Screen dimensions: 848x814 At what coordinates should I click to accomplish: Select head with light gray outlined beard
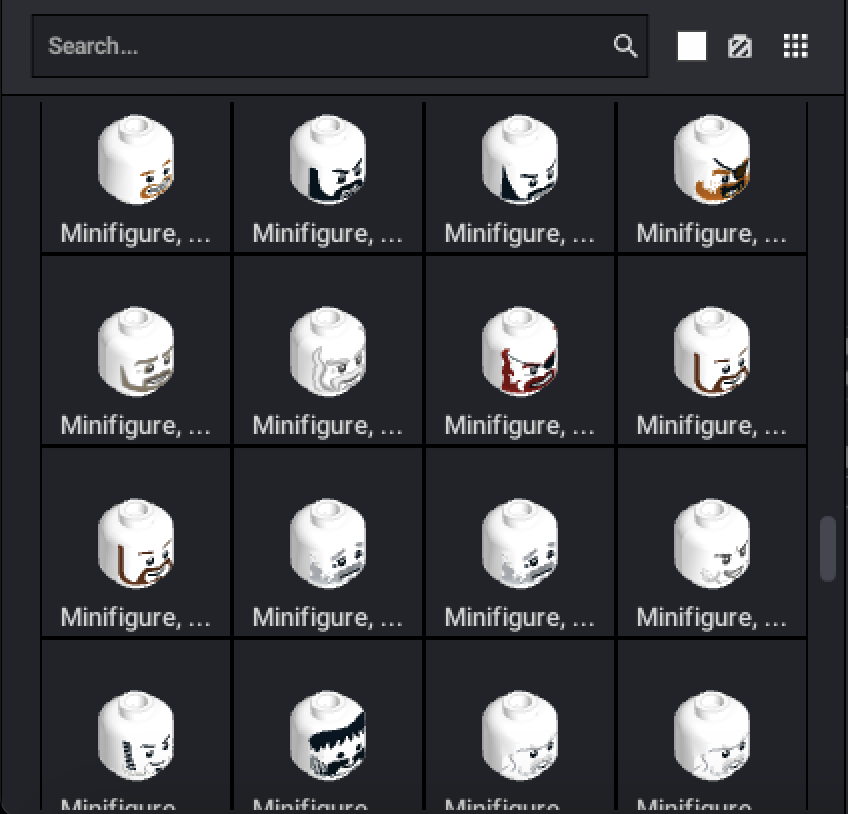pyautogui.click(x=328, y=350)
